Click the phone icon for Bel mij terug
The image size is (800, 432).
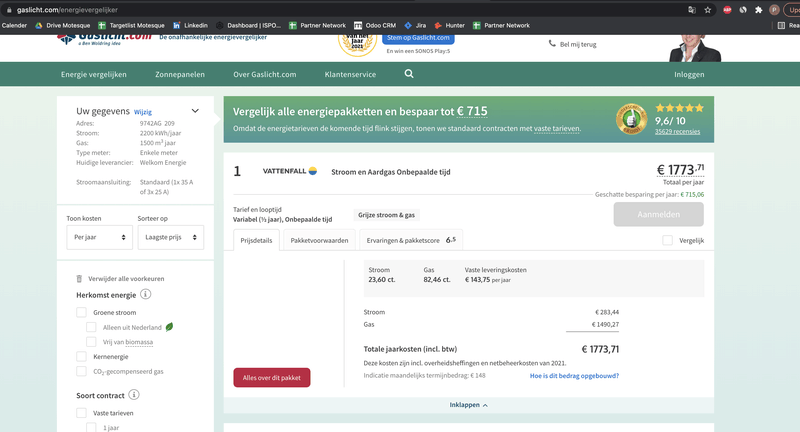pyautogui.click(x=552, y=44)
